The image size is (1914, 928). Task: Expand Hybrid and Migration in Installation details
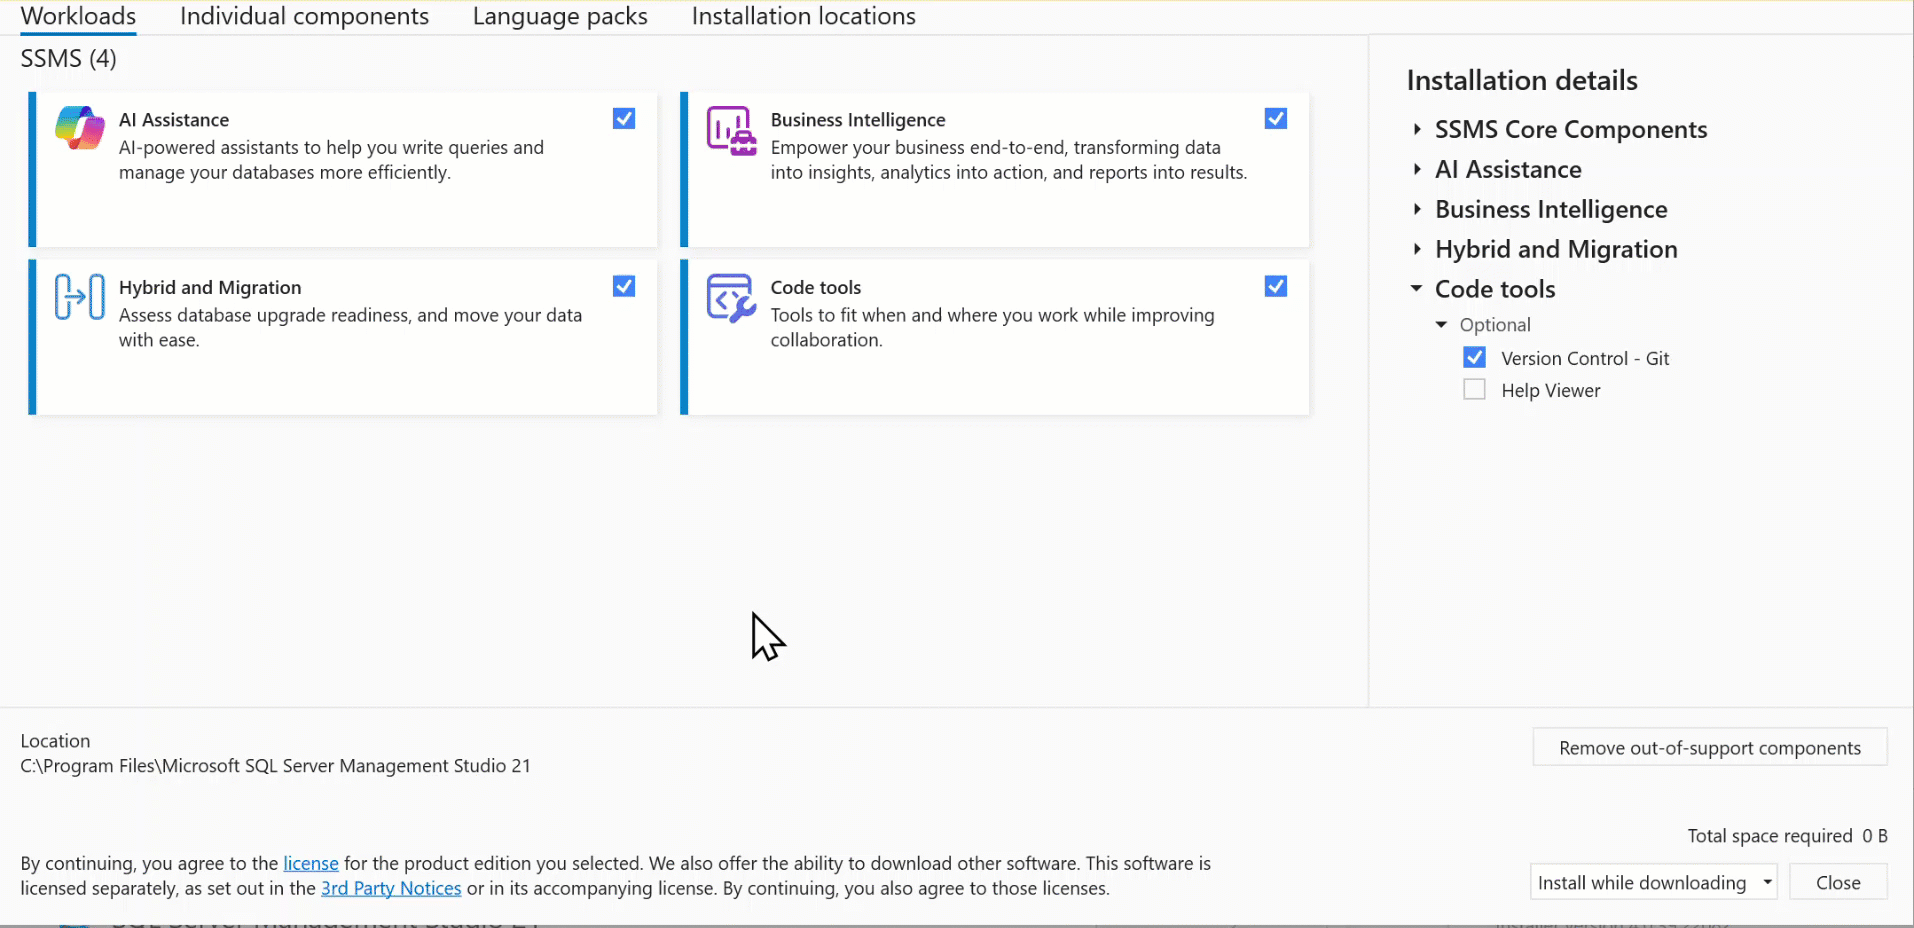1417,249
